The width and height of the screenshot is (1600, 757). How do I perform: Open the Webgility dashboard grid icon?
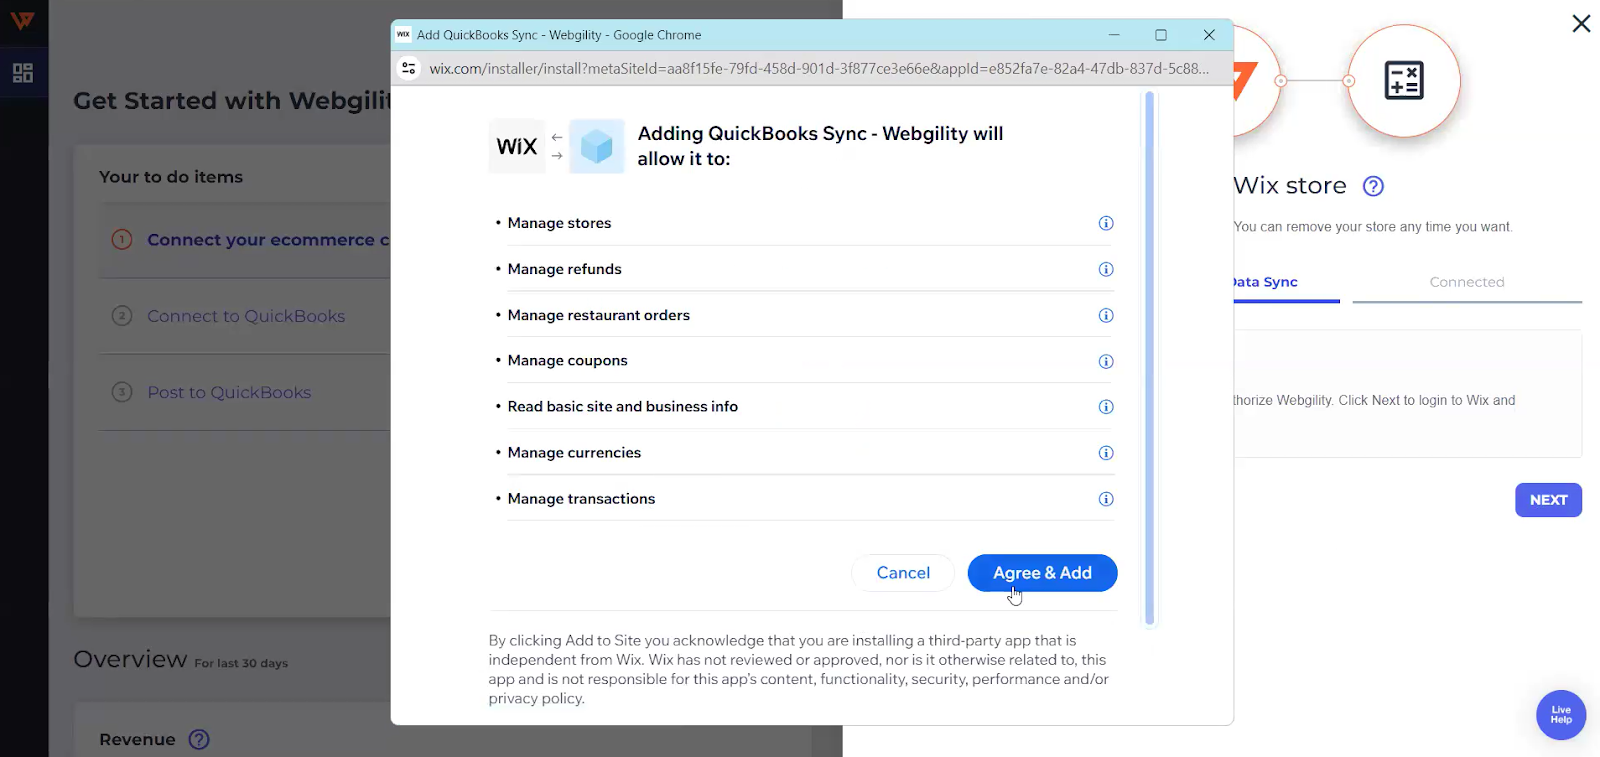(23, 73)
